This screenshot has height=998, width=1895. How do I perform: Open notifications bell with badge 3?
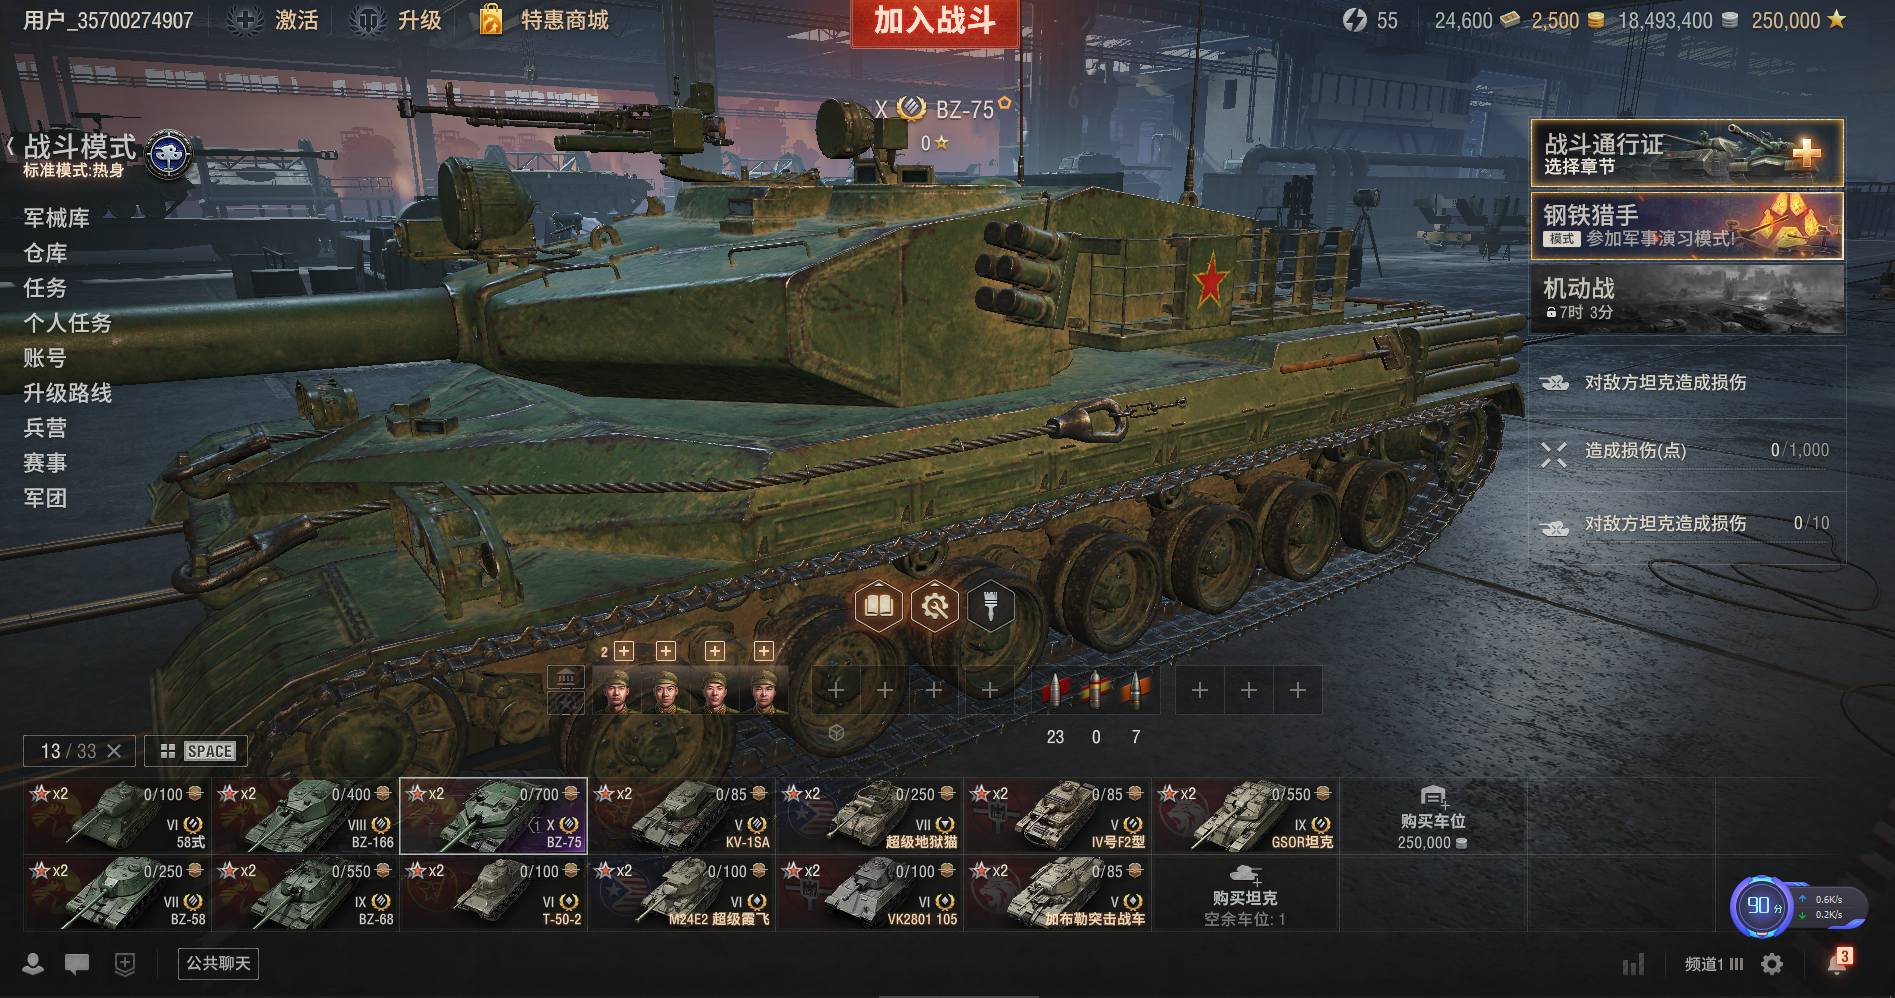(1838, 962)
